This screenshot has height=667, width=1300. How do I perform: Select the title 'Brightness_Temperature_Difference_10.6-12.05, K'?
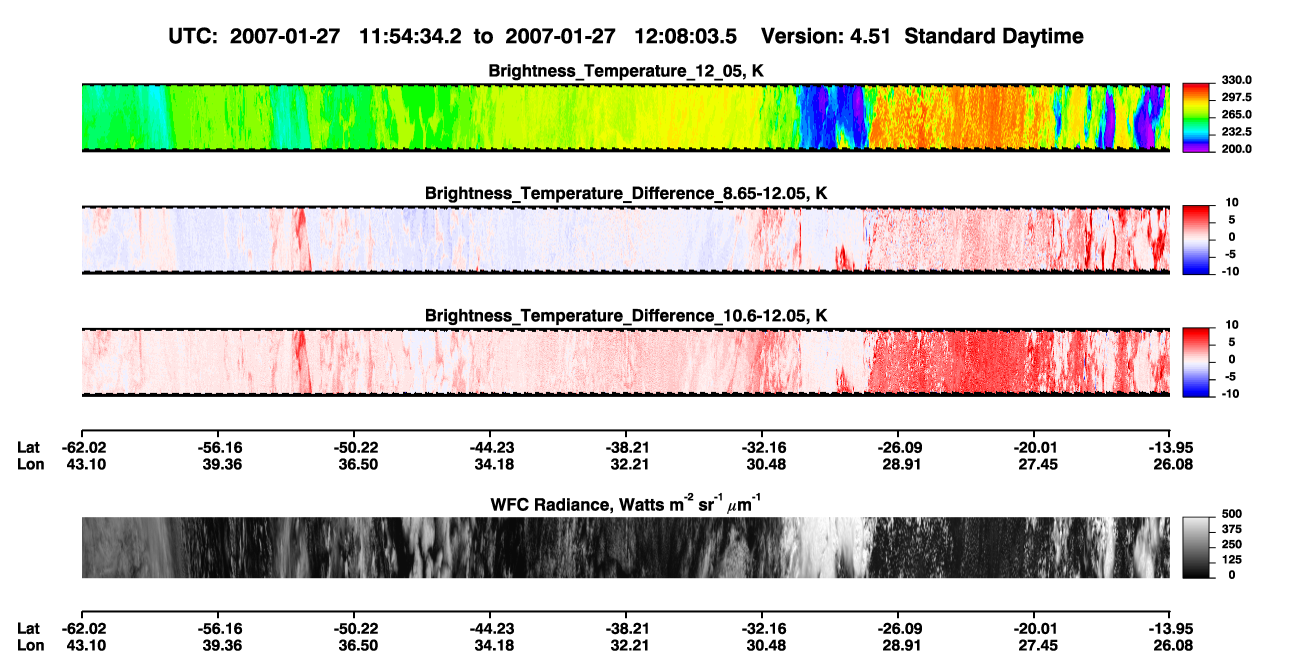pos(625,315)
